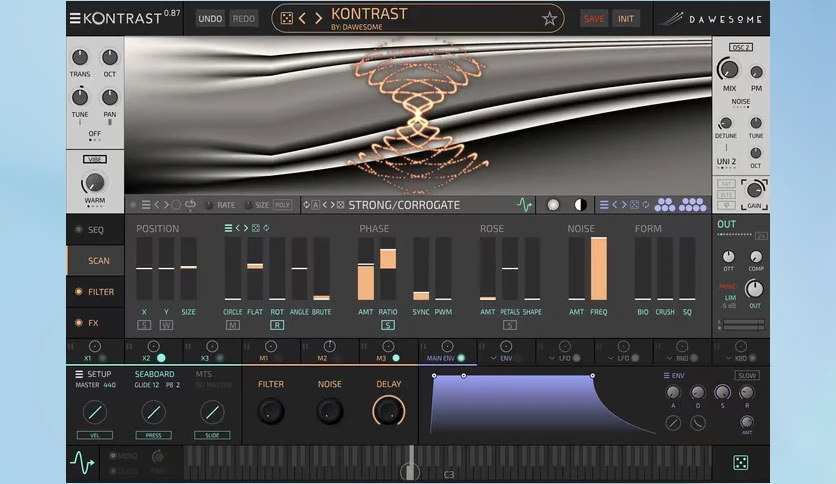836x484 pixels.
Task: Click the green cycle icon next to POSITION dice
Action: [266, 228]
